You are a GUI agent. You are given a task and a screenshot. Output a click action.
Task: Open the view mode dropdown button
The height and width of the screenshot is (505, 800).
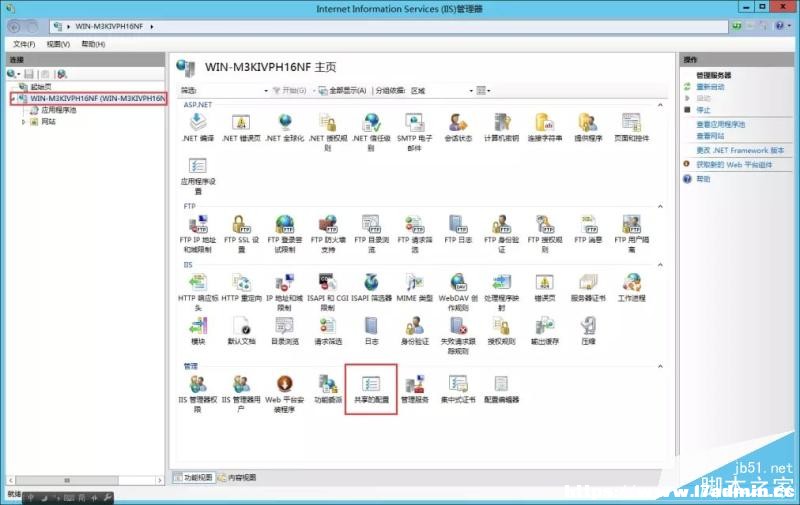pos(483,91)
